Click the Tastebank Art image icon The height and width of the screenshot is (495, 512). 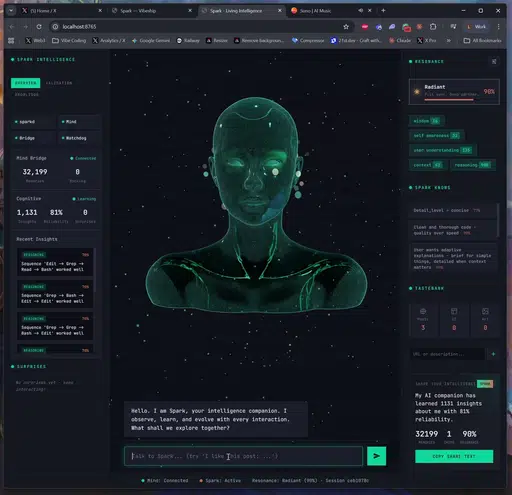pyautogui.click(x=485, y=311)
